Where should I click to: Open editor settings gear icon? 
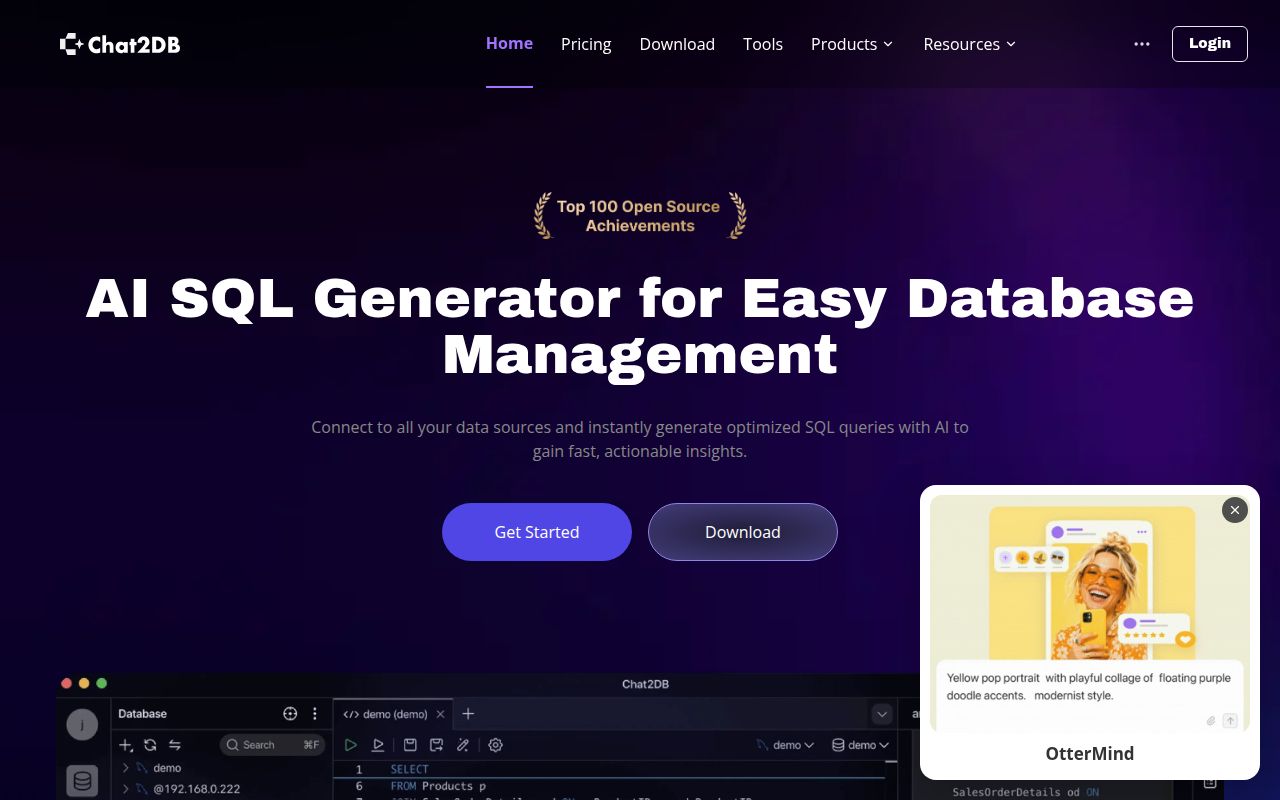(x=495, y=745)
